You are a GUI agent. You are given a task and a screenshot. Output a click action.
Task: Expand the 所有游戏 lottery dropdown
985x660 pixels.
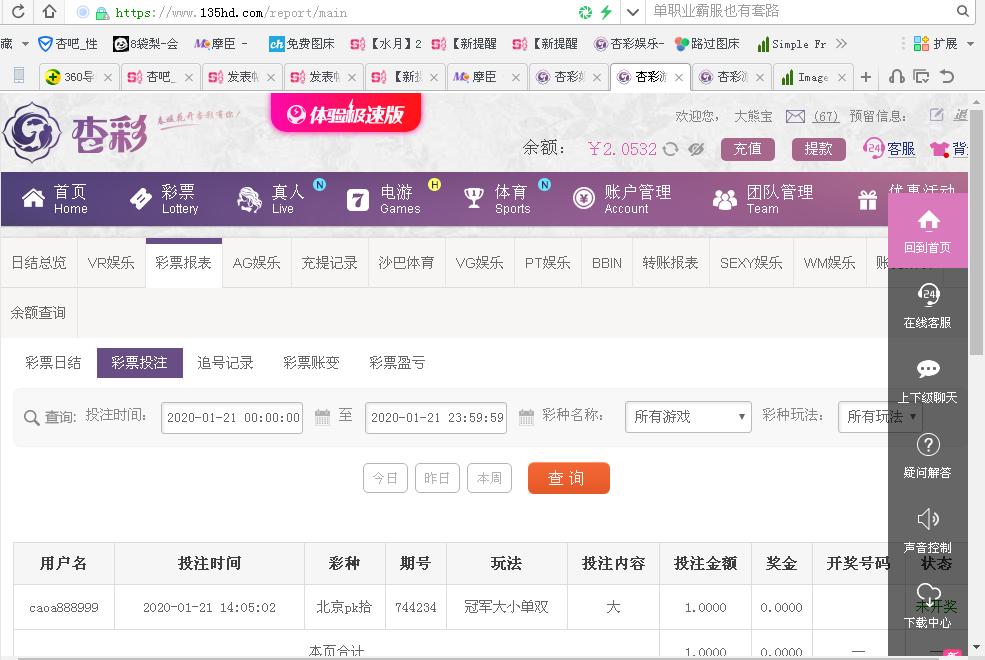point(688,417)
